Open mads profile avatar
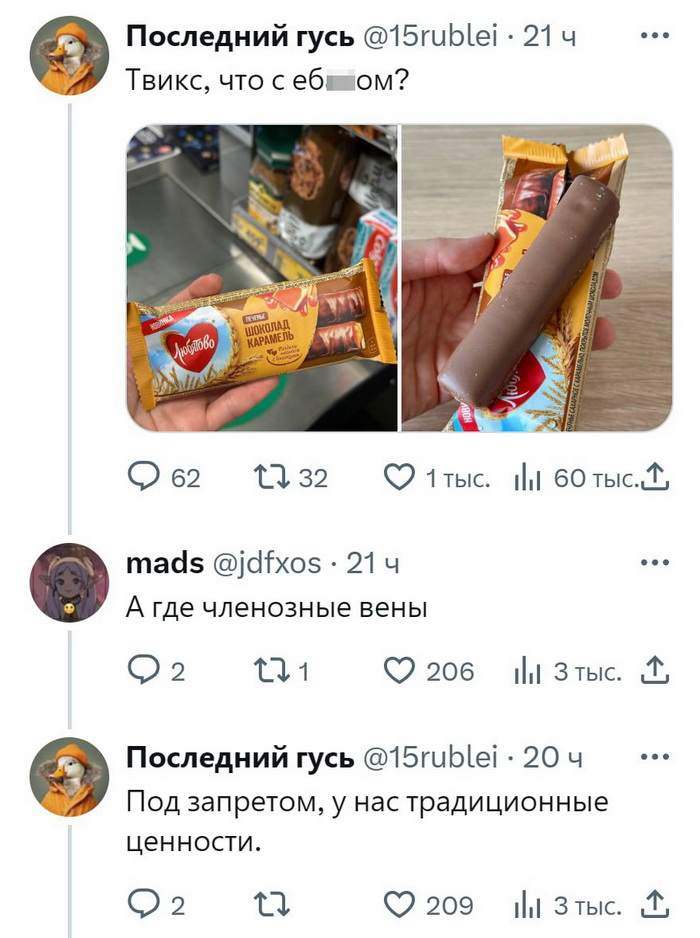The width and height of the screenshot is (700, 938). point(69,582)
